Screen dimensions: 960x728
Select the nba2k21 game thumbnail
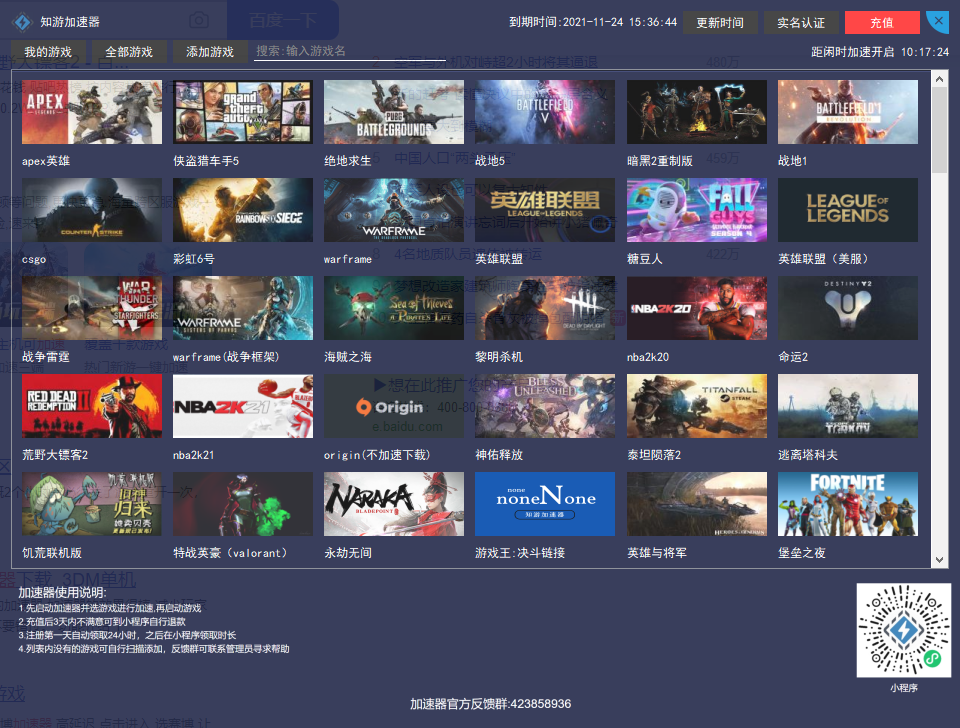click(243, 406)
